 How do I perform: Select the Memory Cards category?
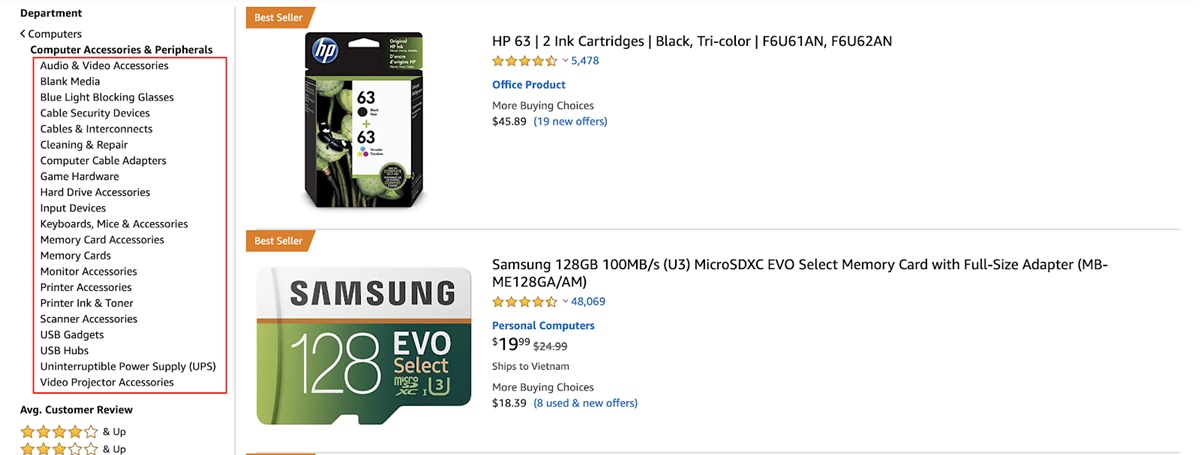tap(75, 256)
